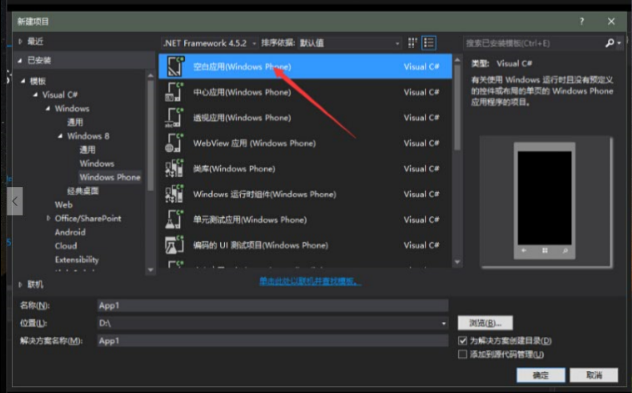Click the Pivot App (透视应用) template icon
632x393 pixels.
pos(175,118)
